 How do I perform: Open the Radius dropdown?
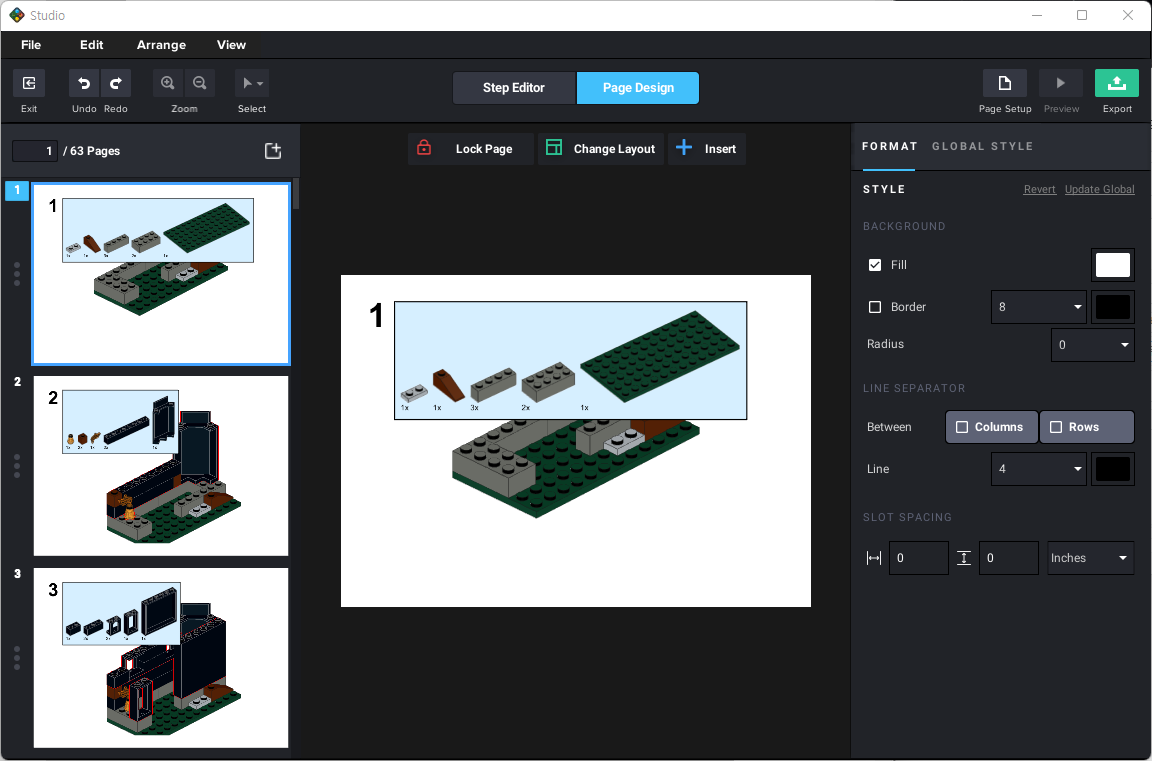point(1092,345)
